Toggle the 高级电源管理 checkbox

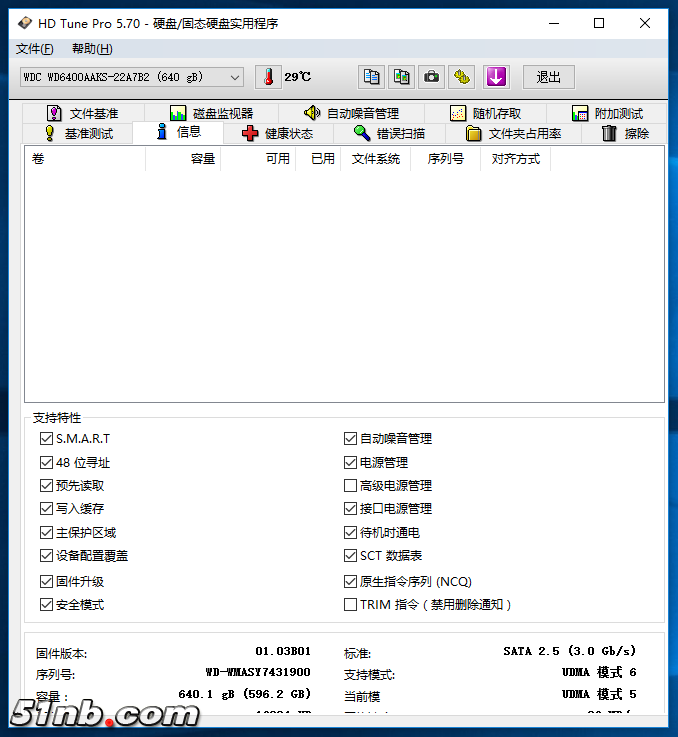[x=350, y=485]
